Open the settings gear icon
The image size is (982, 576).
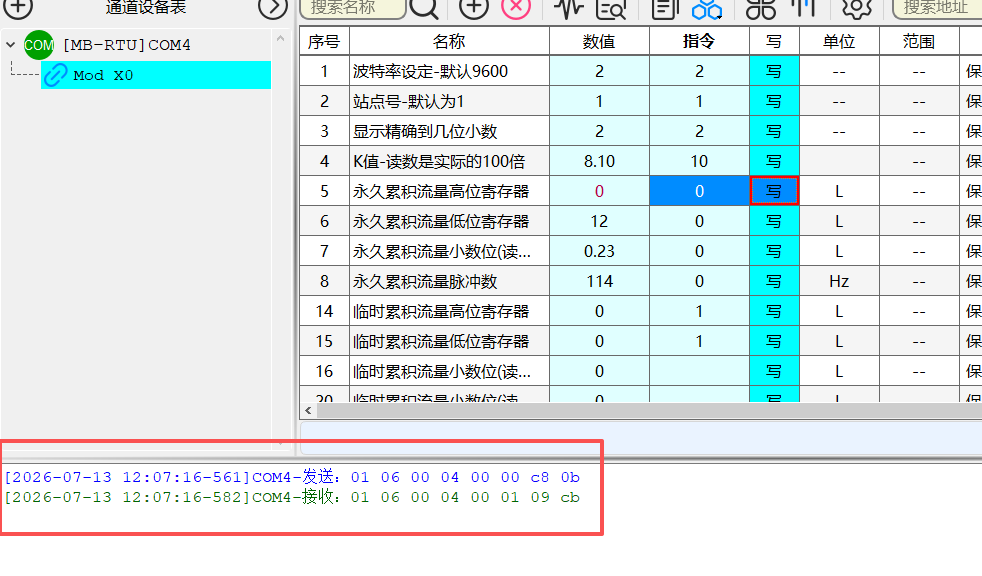(x=857, y=8)
